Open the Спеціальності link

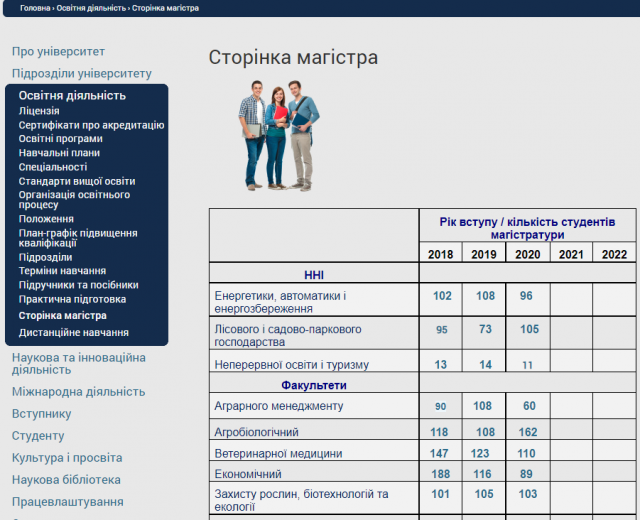click(x=53, y=167)
